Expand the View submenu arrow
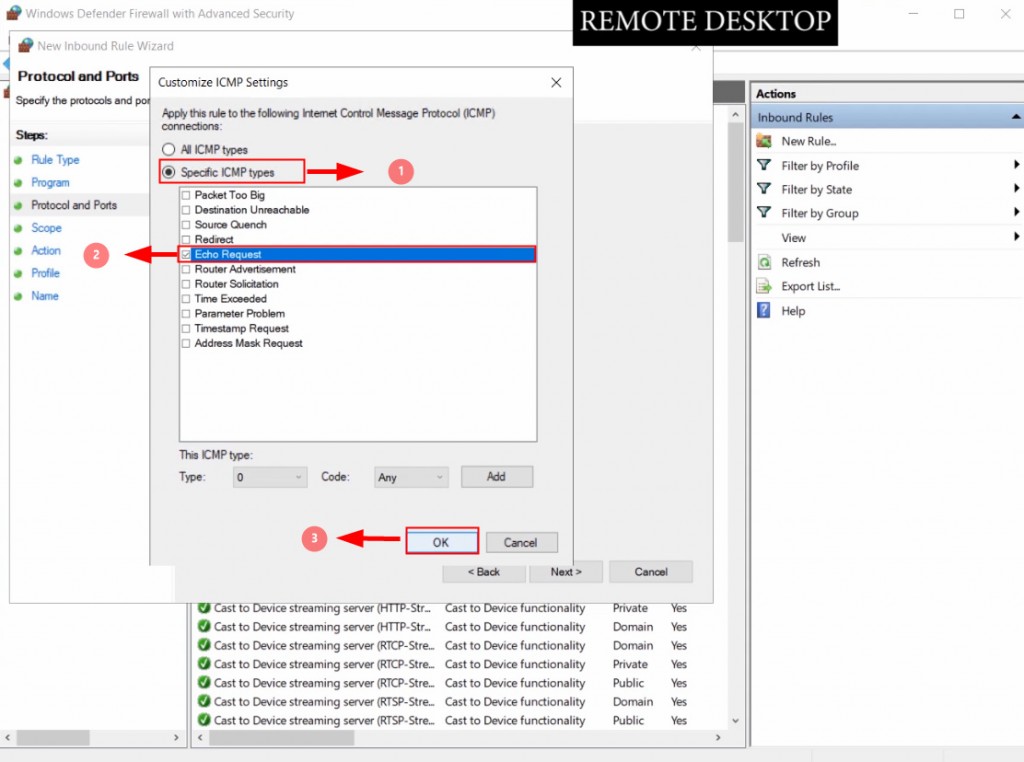 (1016, 237)
